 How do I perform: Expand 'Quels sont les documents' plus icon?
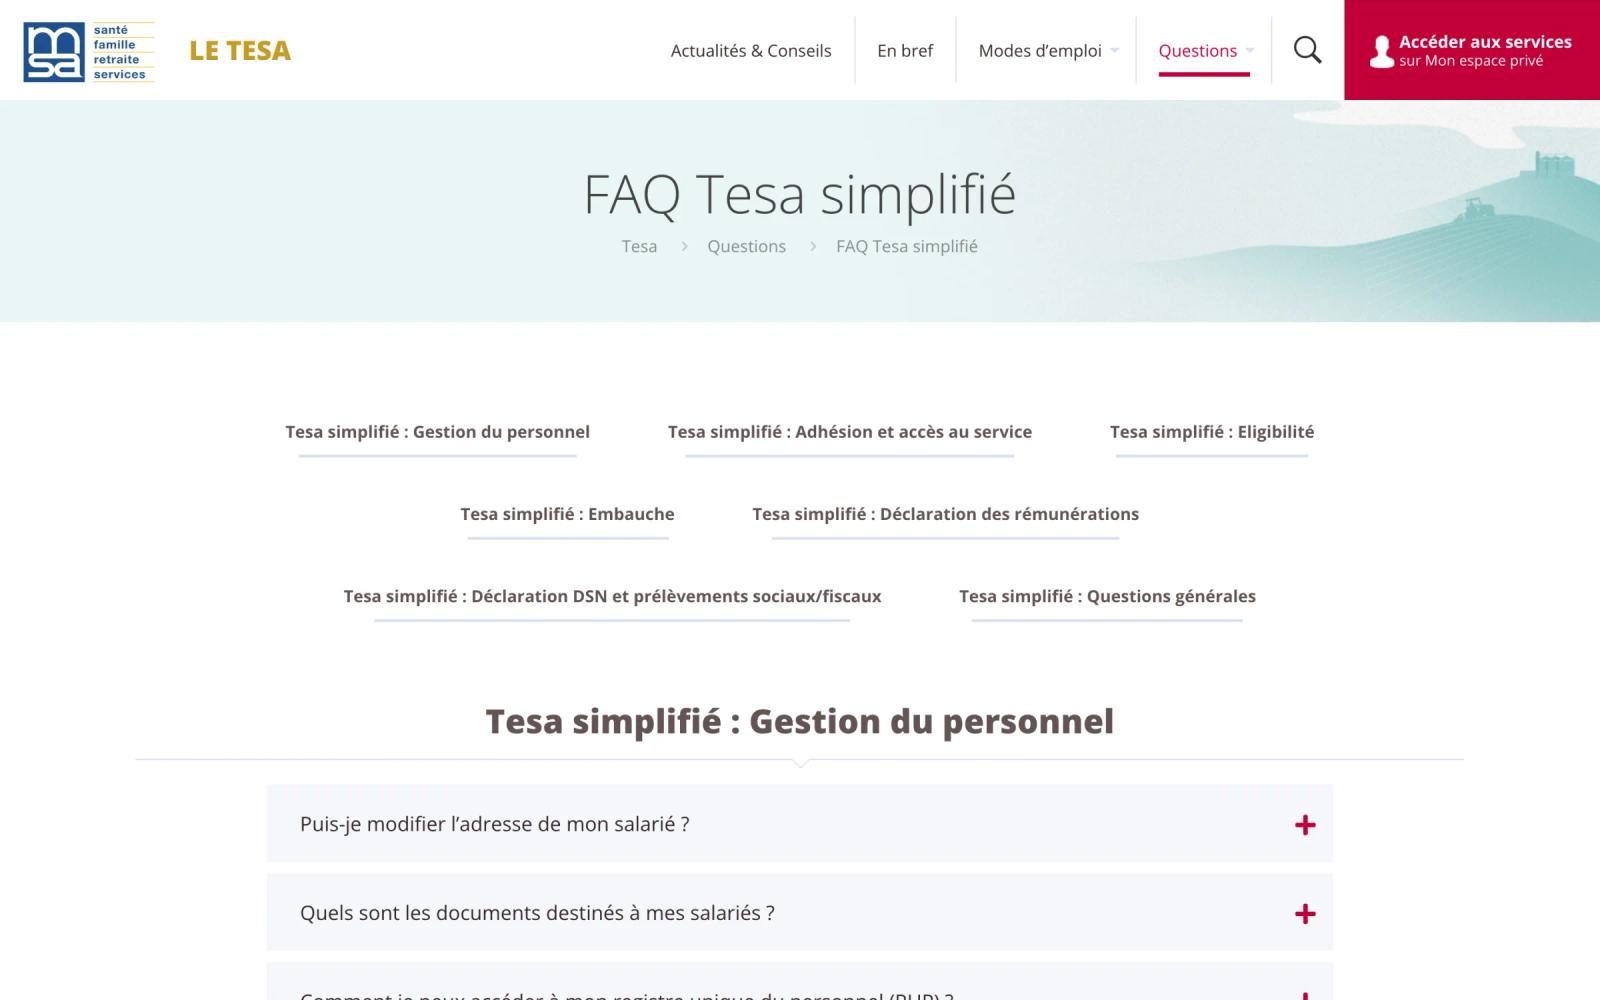[1305, 914]
